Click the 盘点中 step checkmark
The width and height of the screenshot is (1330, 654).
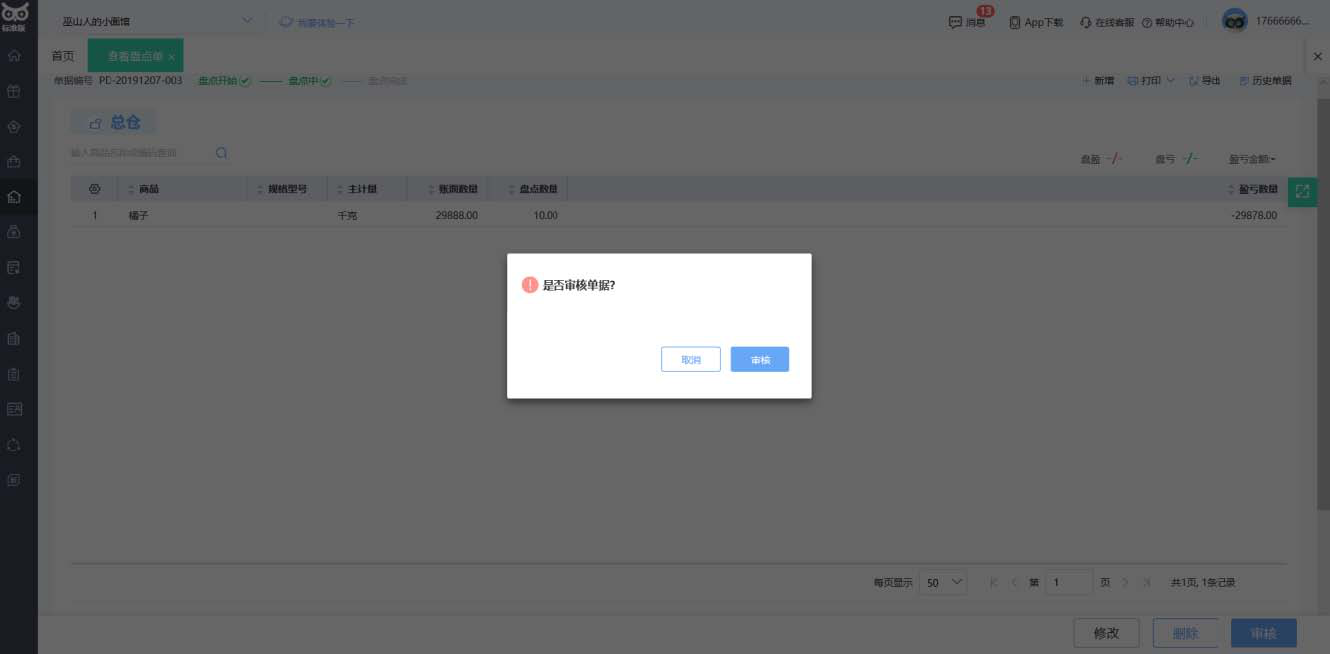(326, 80)
